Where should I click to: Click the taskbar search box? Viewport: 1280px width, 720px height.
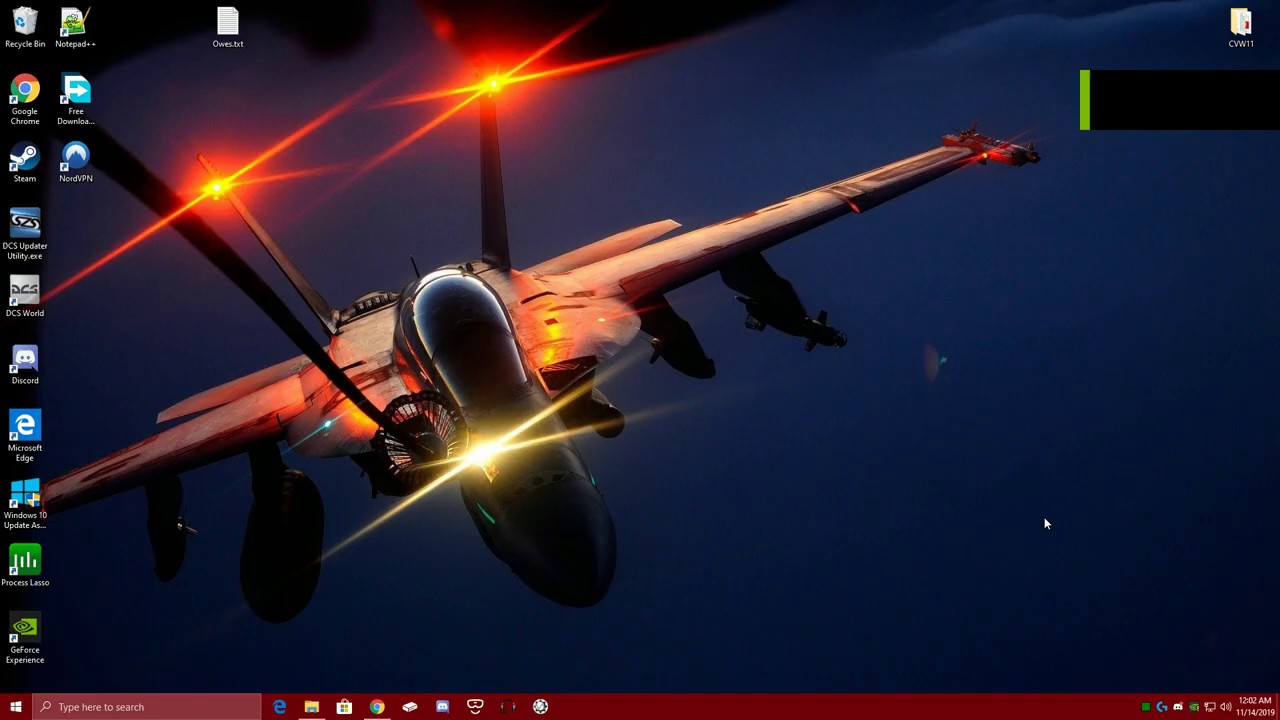click(x=146, y=707)
